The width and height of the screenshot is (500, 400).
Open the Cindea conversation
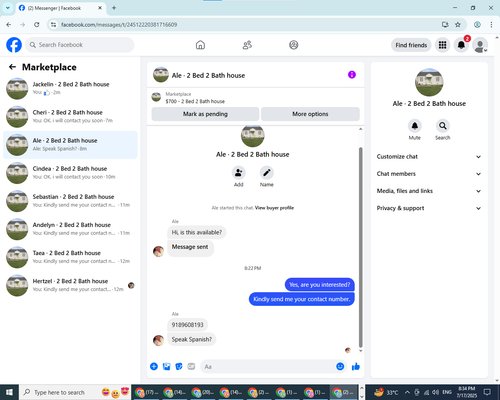point(70,173)
